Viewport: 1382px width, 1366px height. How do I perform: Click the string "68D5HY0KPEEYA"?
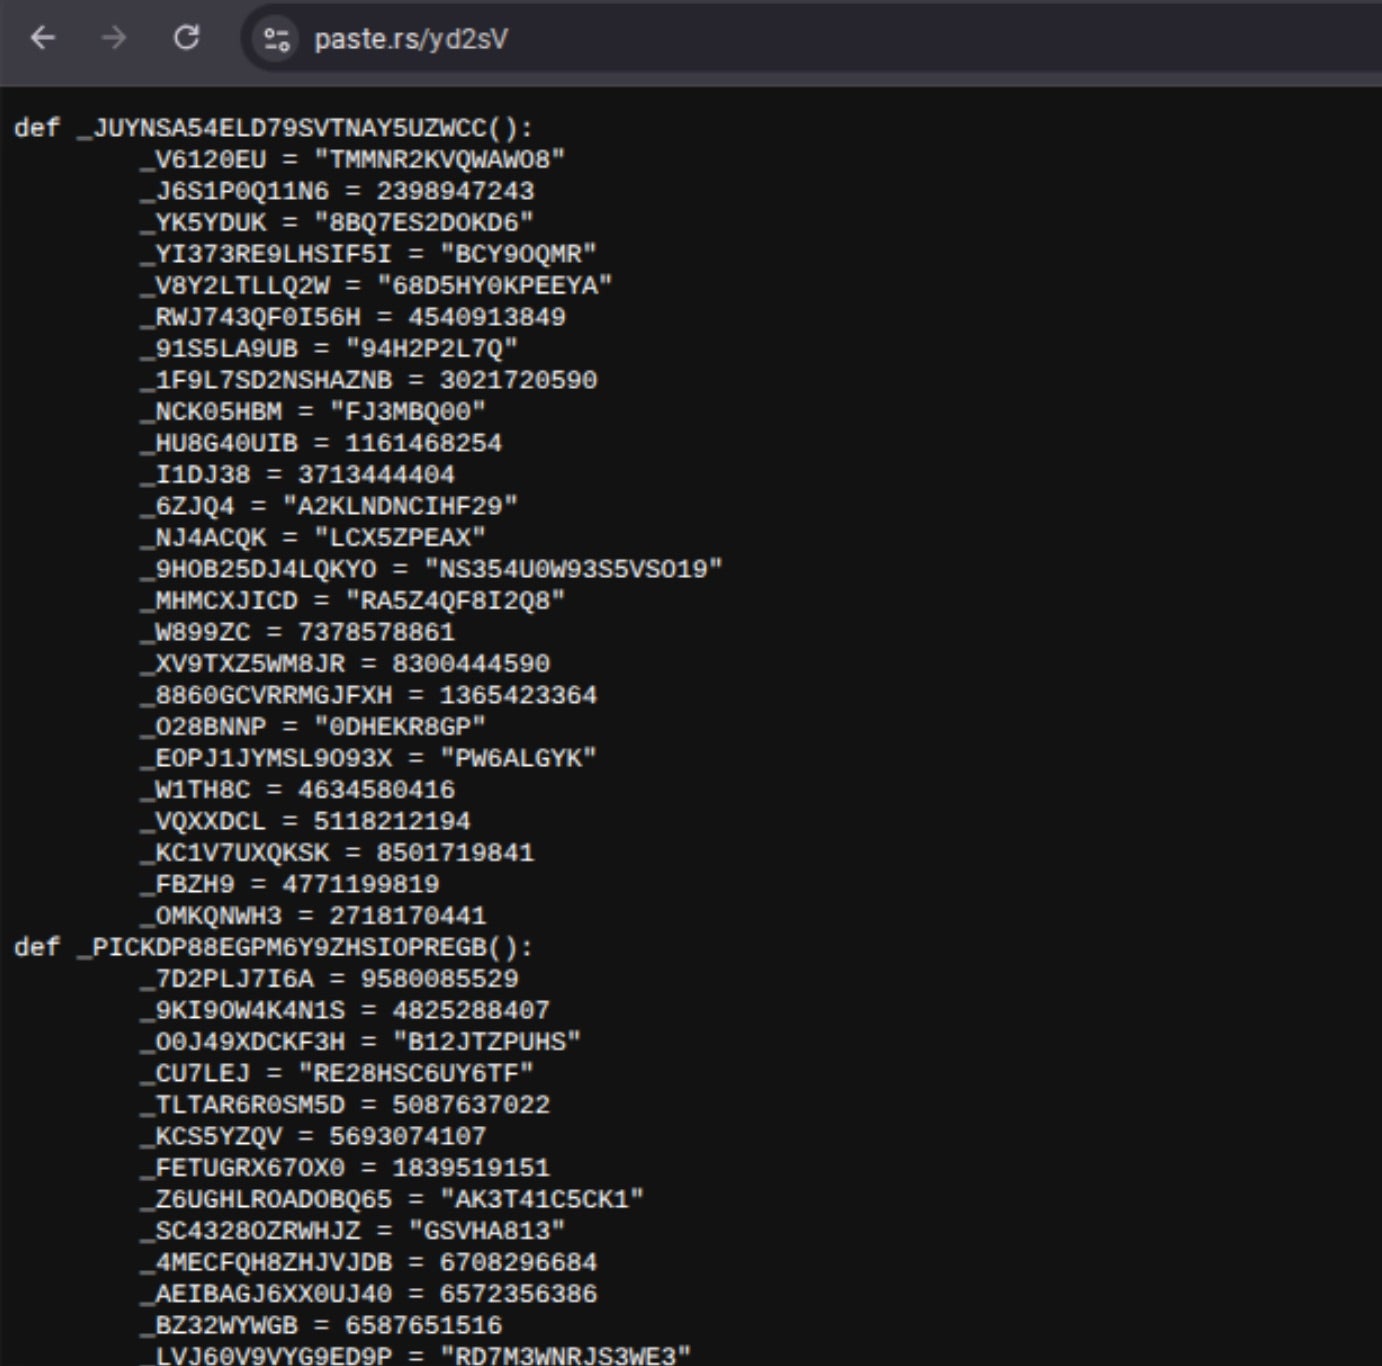494,286
